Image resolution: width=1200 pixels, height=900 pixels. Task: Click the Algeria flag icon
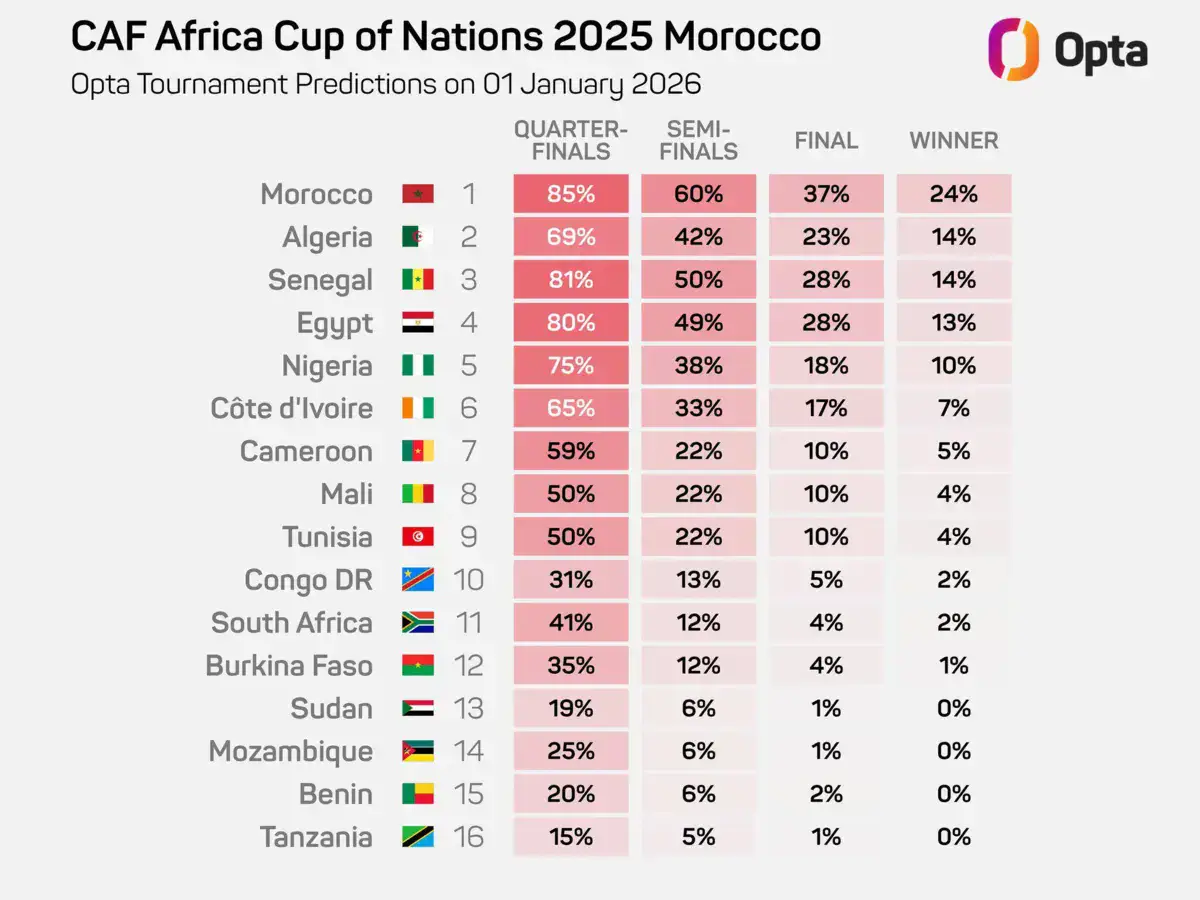coord(418,237)
